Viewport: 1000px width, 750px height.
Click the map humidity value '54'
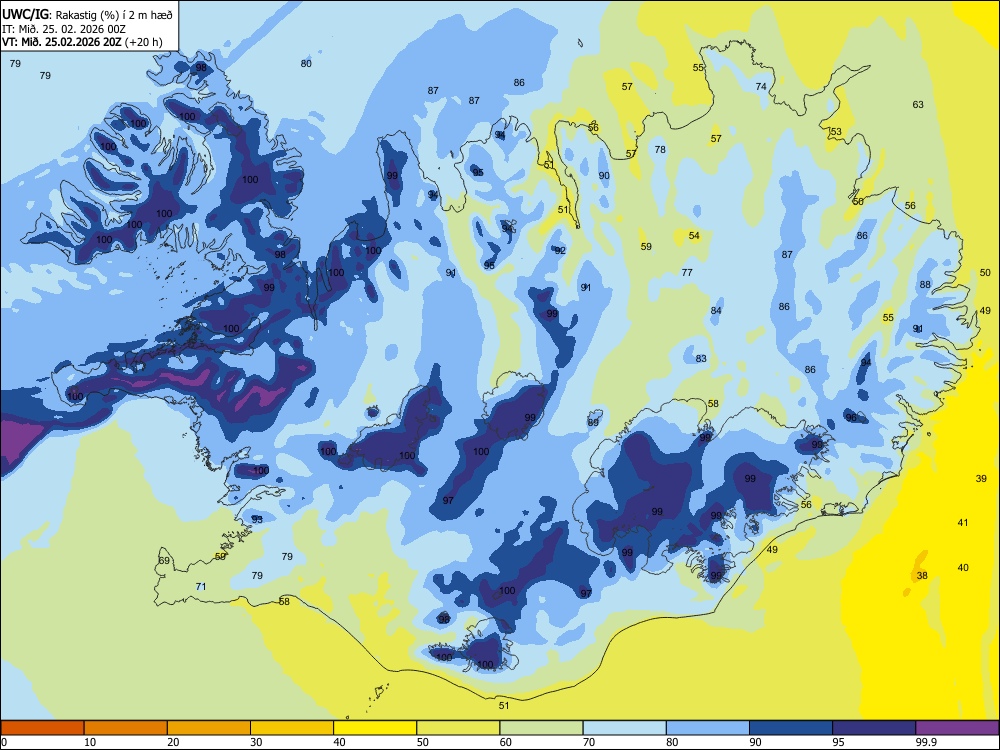[694, 236]
